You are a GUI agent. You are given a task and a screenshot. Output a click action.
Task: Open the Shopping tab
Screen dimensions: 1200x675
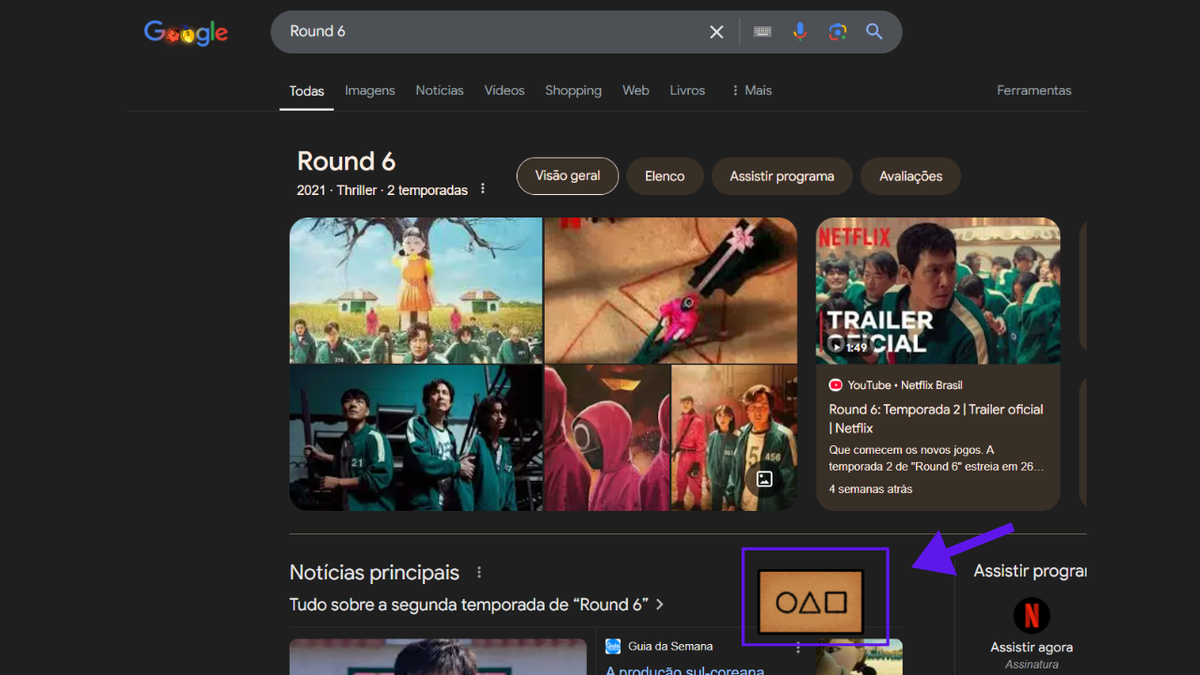point(573,90)
